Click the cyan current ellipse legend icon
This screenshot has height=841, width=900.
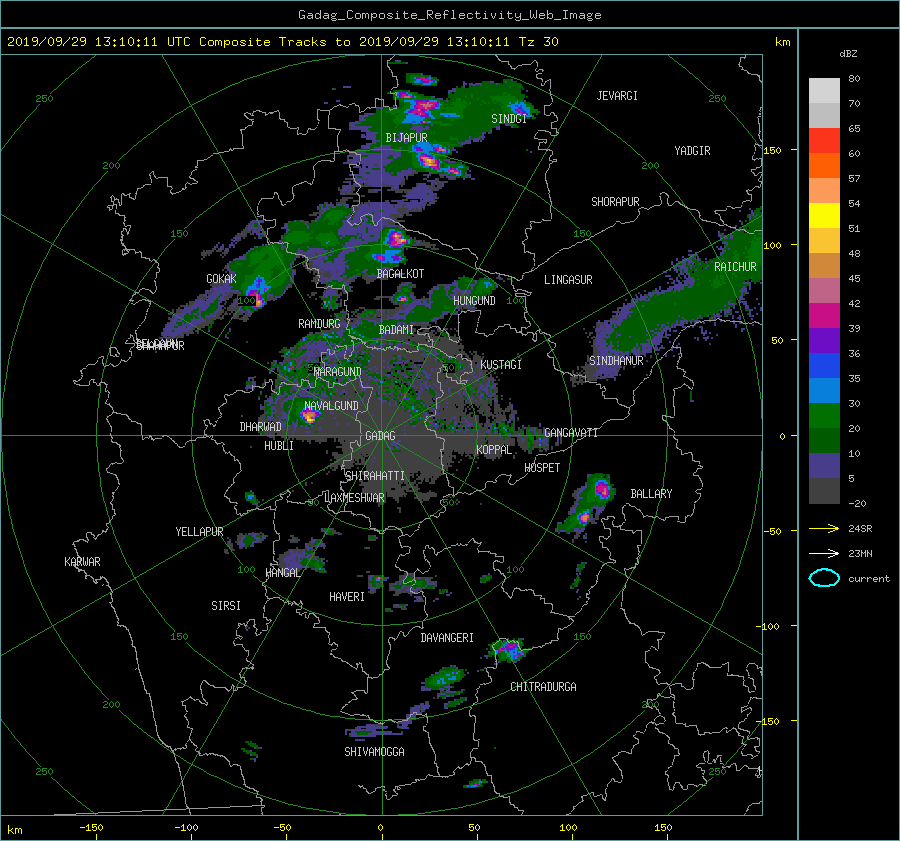pos(824,578)
